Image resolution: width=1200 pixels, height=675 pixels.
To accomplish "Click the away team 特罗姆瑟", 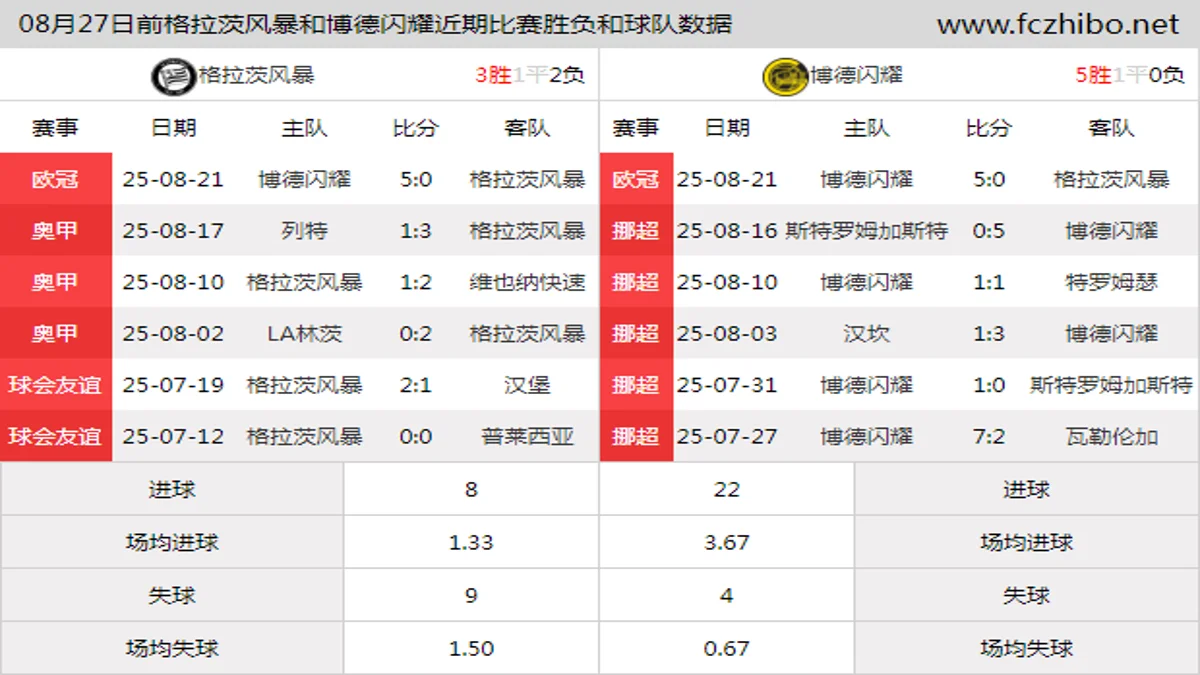I will point(1111,282).
